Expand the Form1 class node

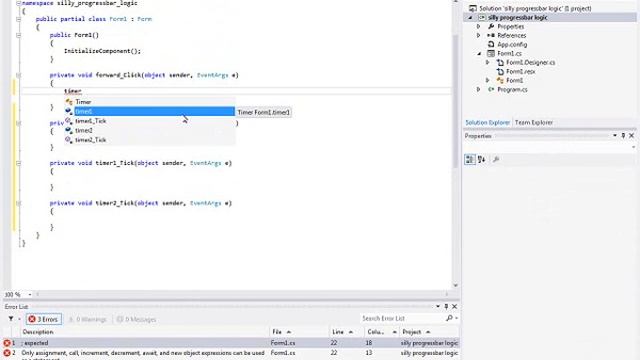pyautogui.click(x=488, y=80)
